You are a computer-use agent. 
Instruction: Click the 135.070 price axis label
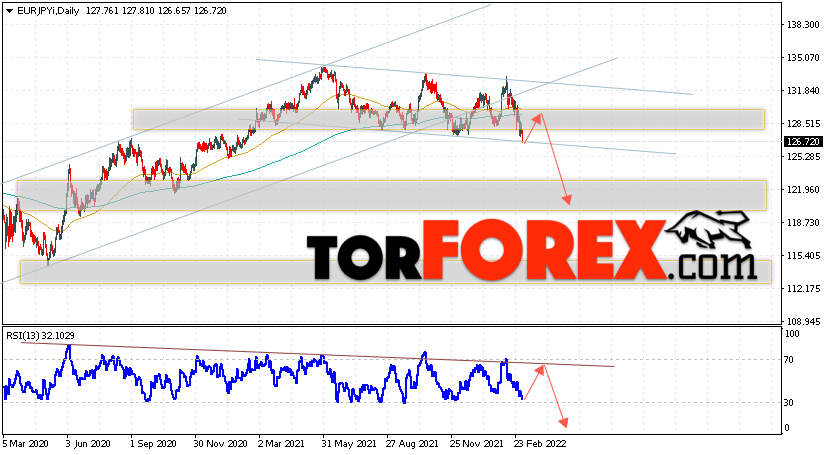point(803,57)
